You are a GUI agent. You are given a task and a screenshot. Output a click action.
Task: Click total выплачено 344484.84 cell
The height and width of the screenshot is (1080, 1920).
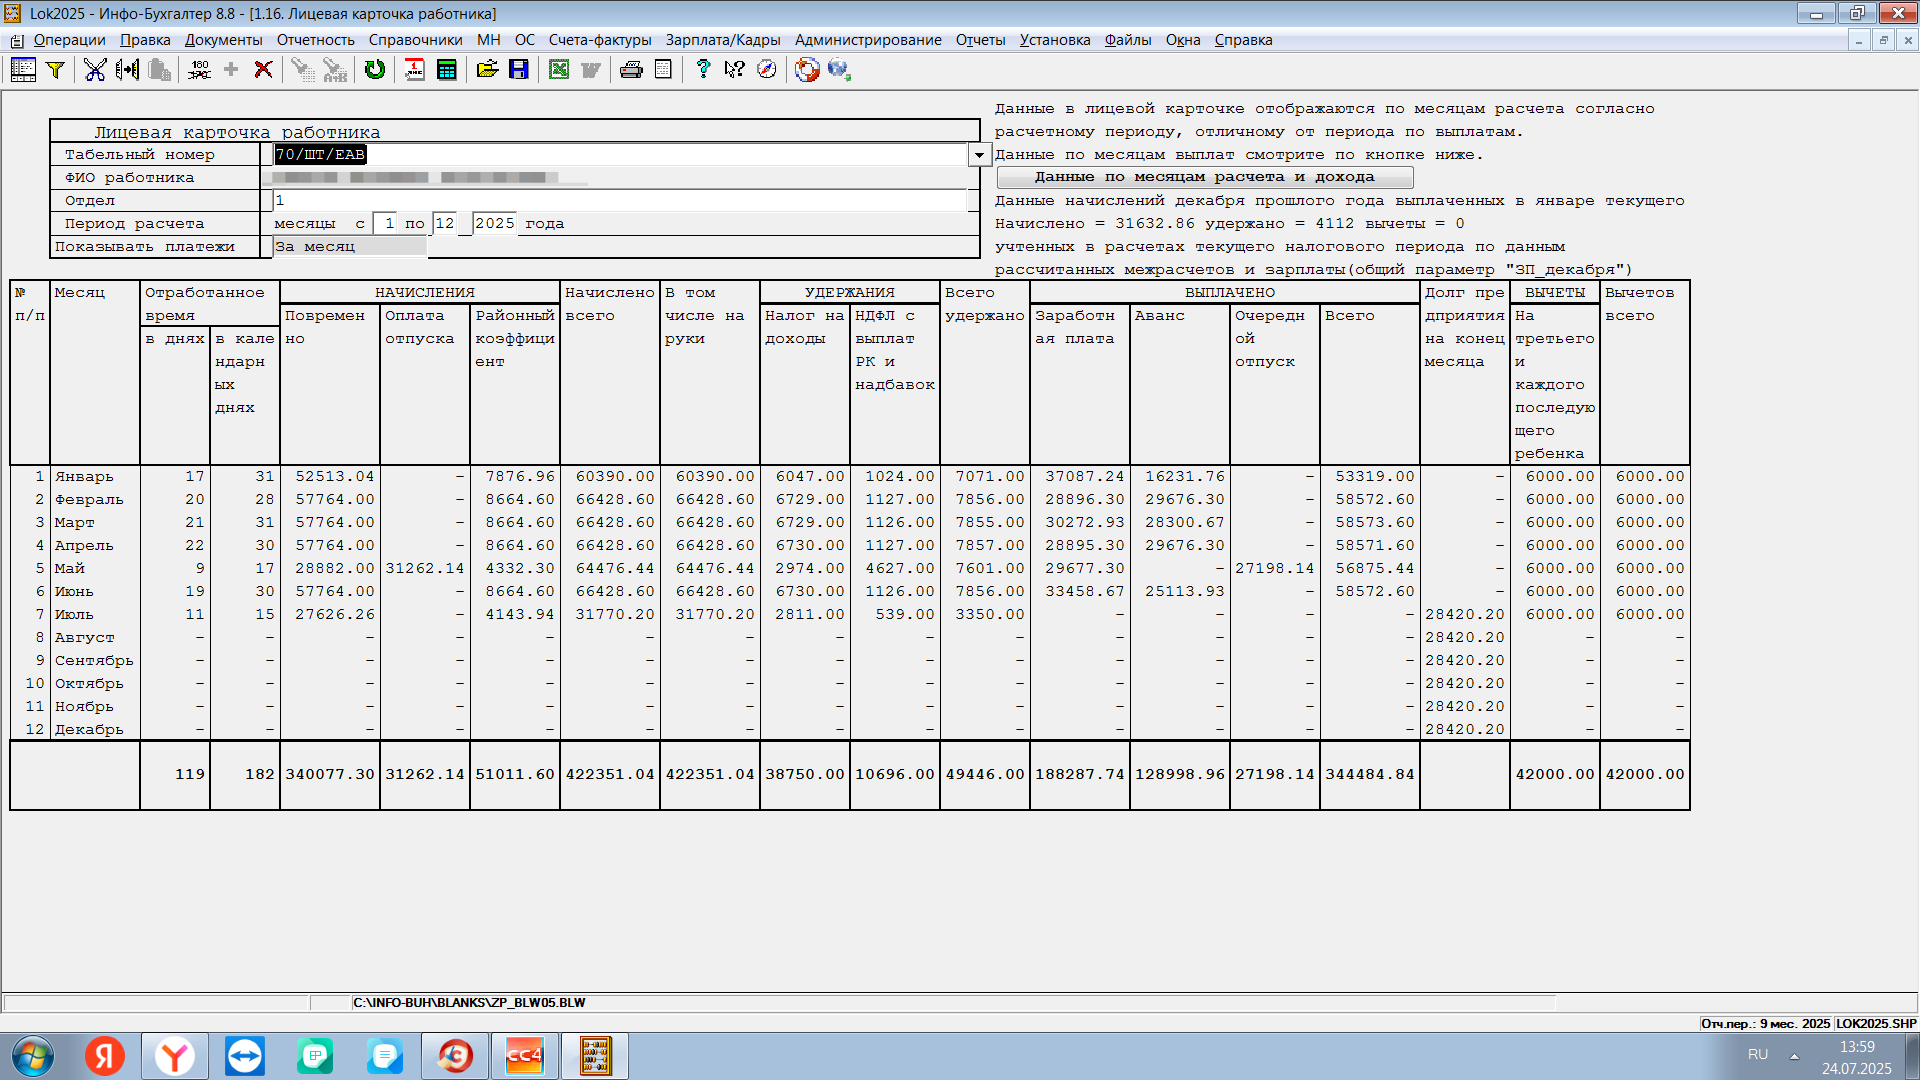pyautogui.click(x=1370, y=774)
